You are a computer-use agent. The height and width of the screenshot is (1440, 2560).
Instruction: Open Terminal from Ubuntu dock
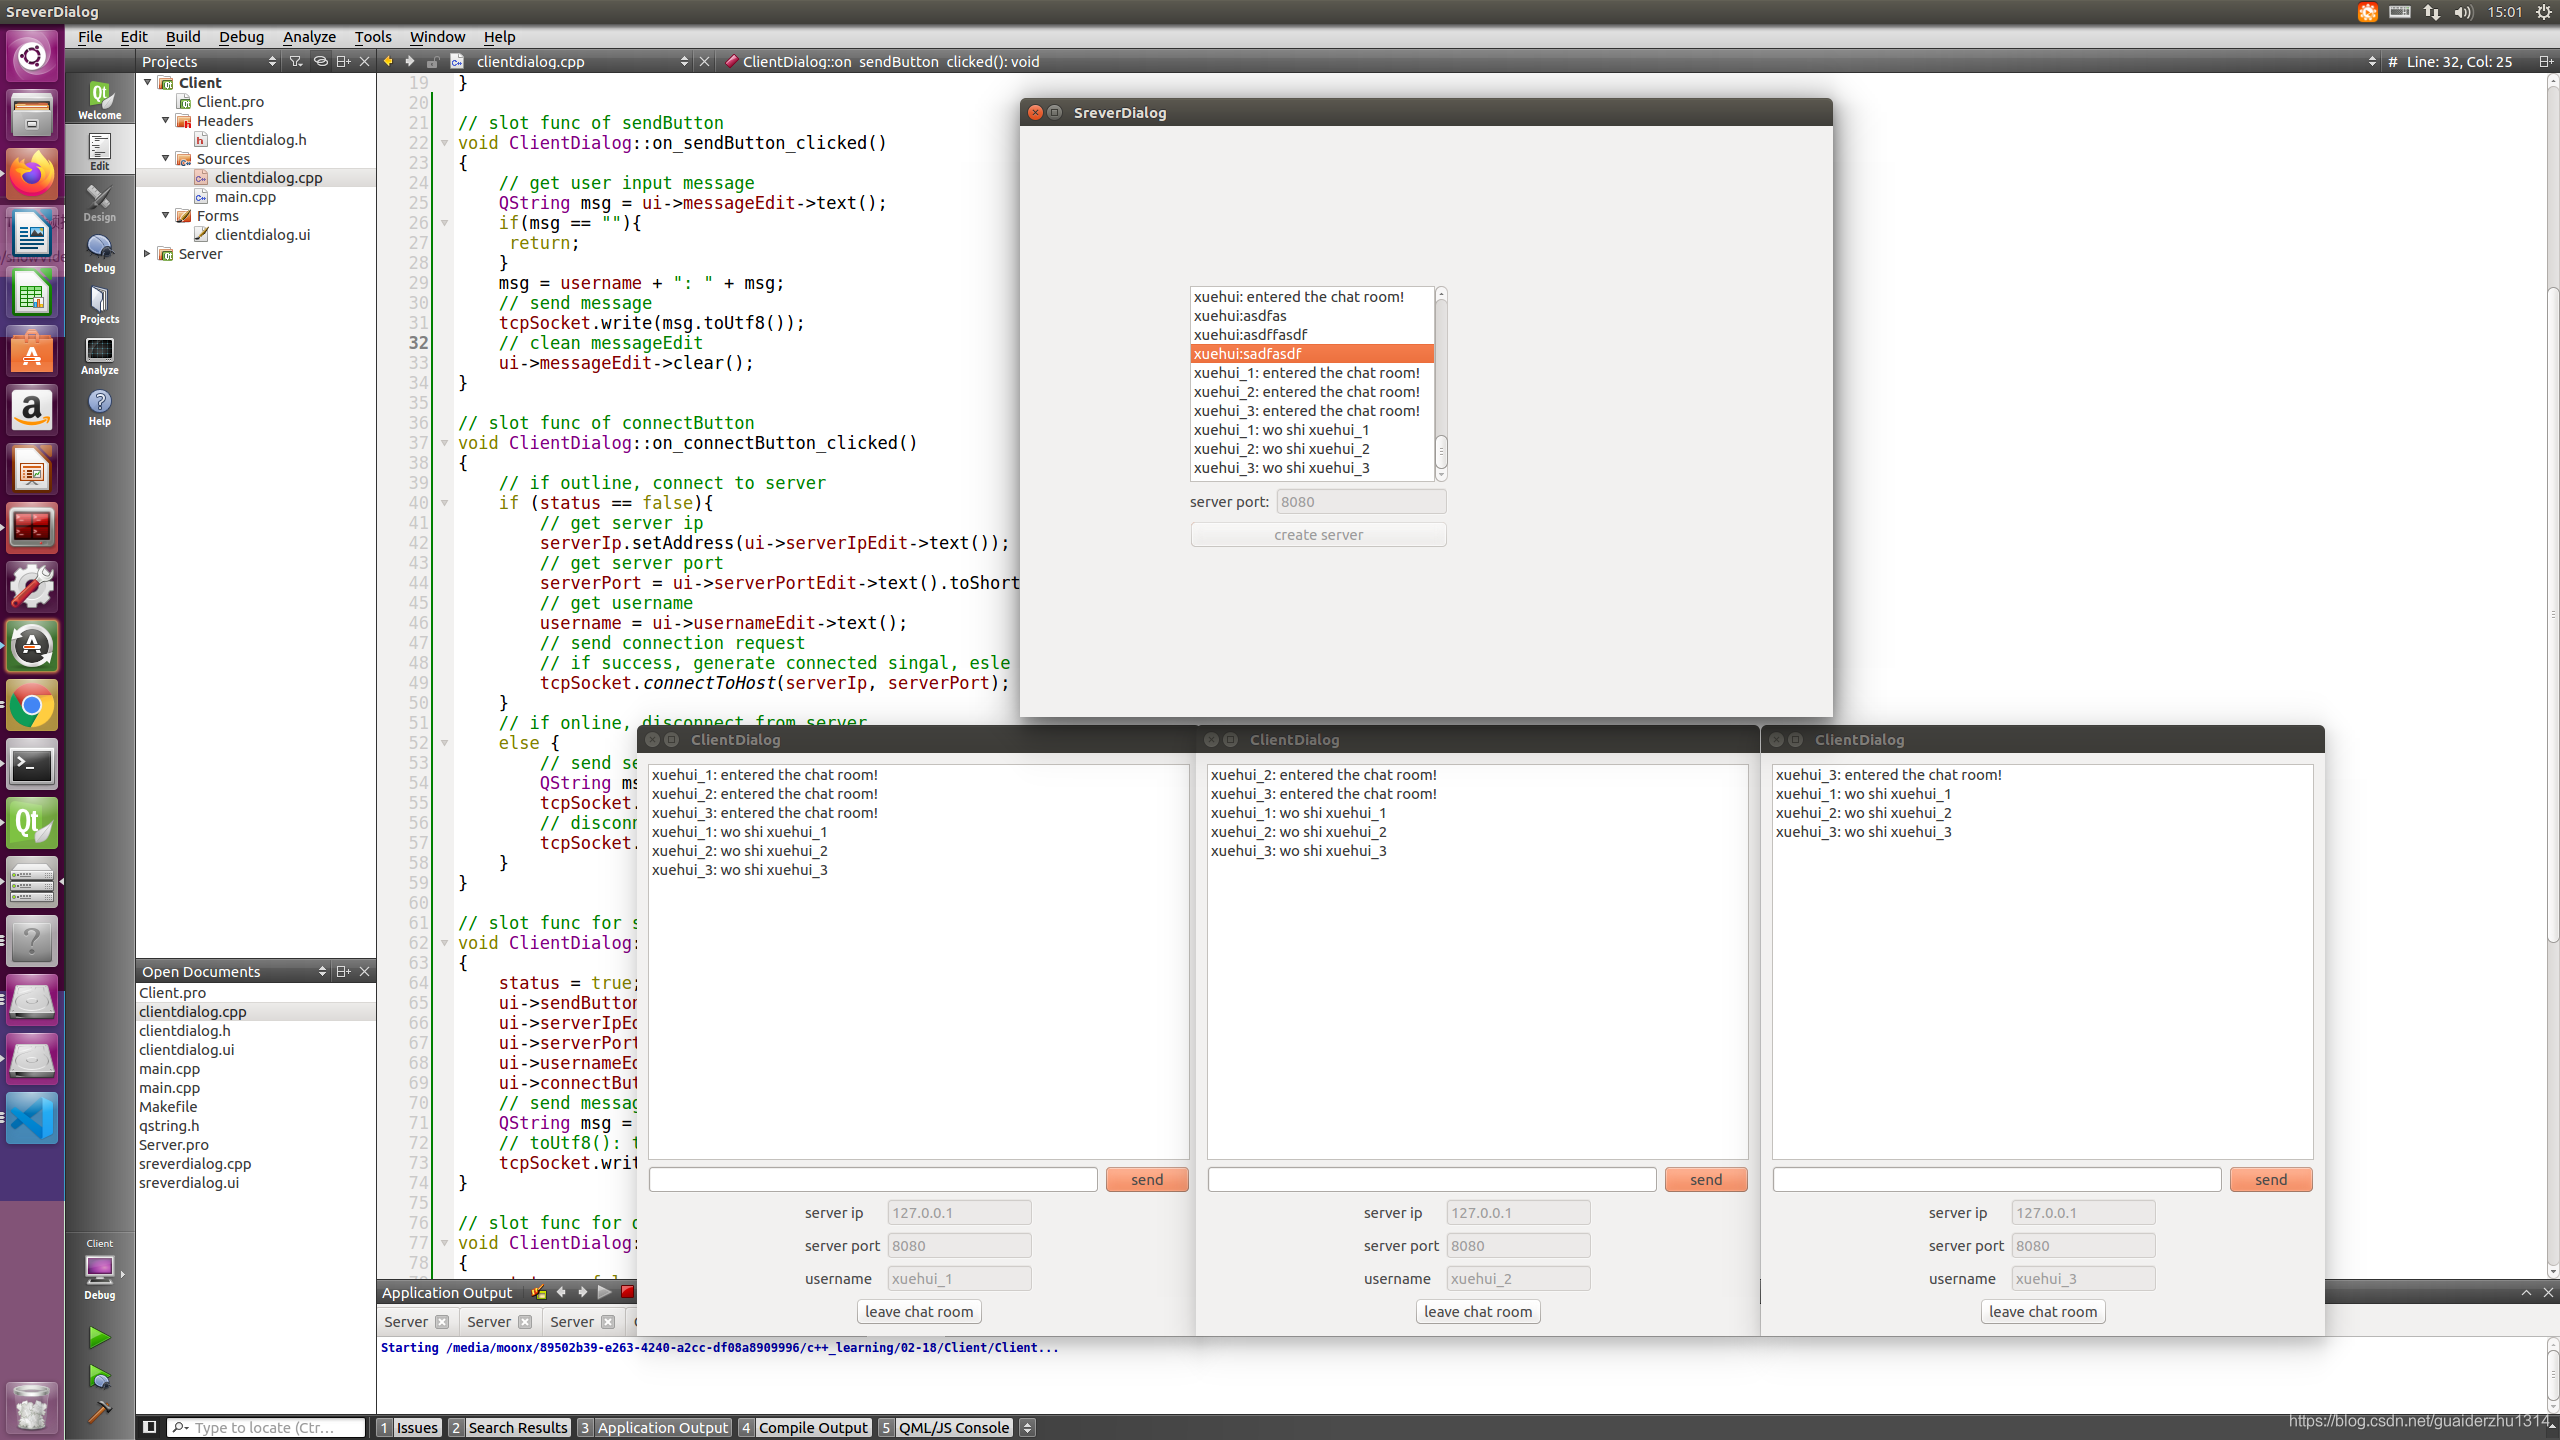[x=32, y=765]
